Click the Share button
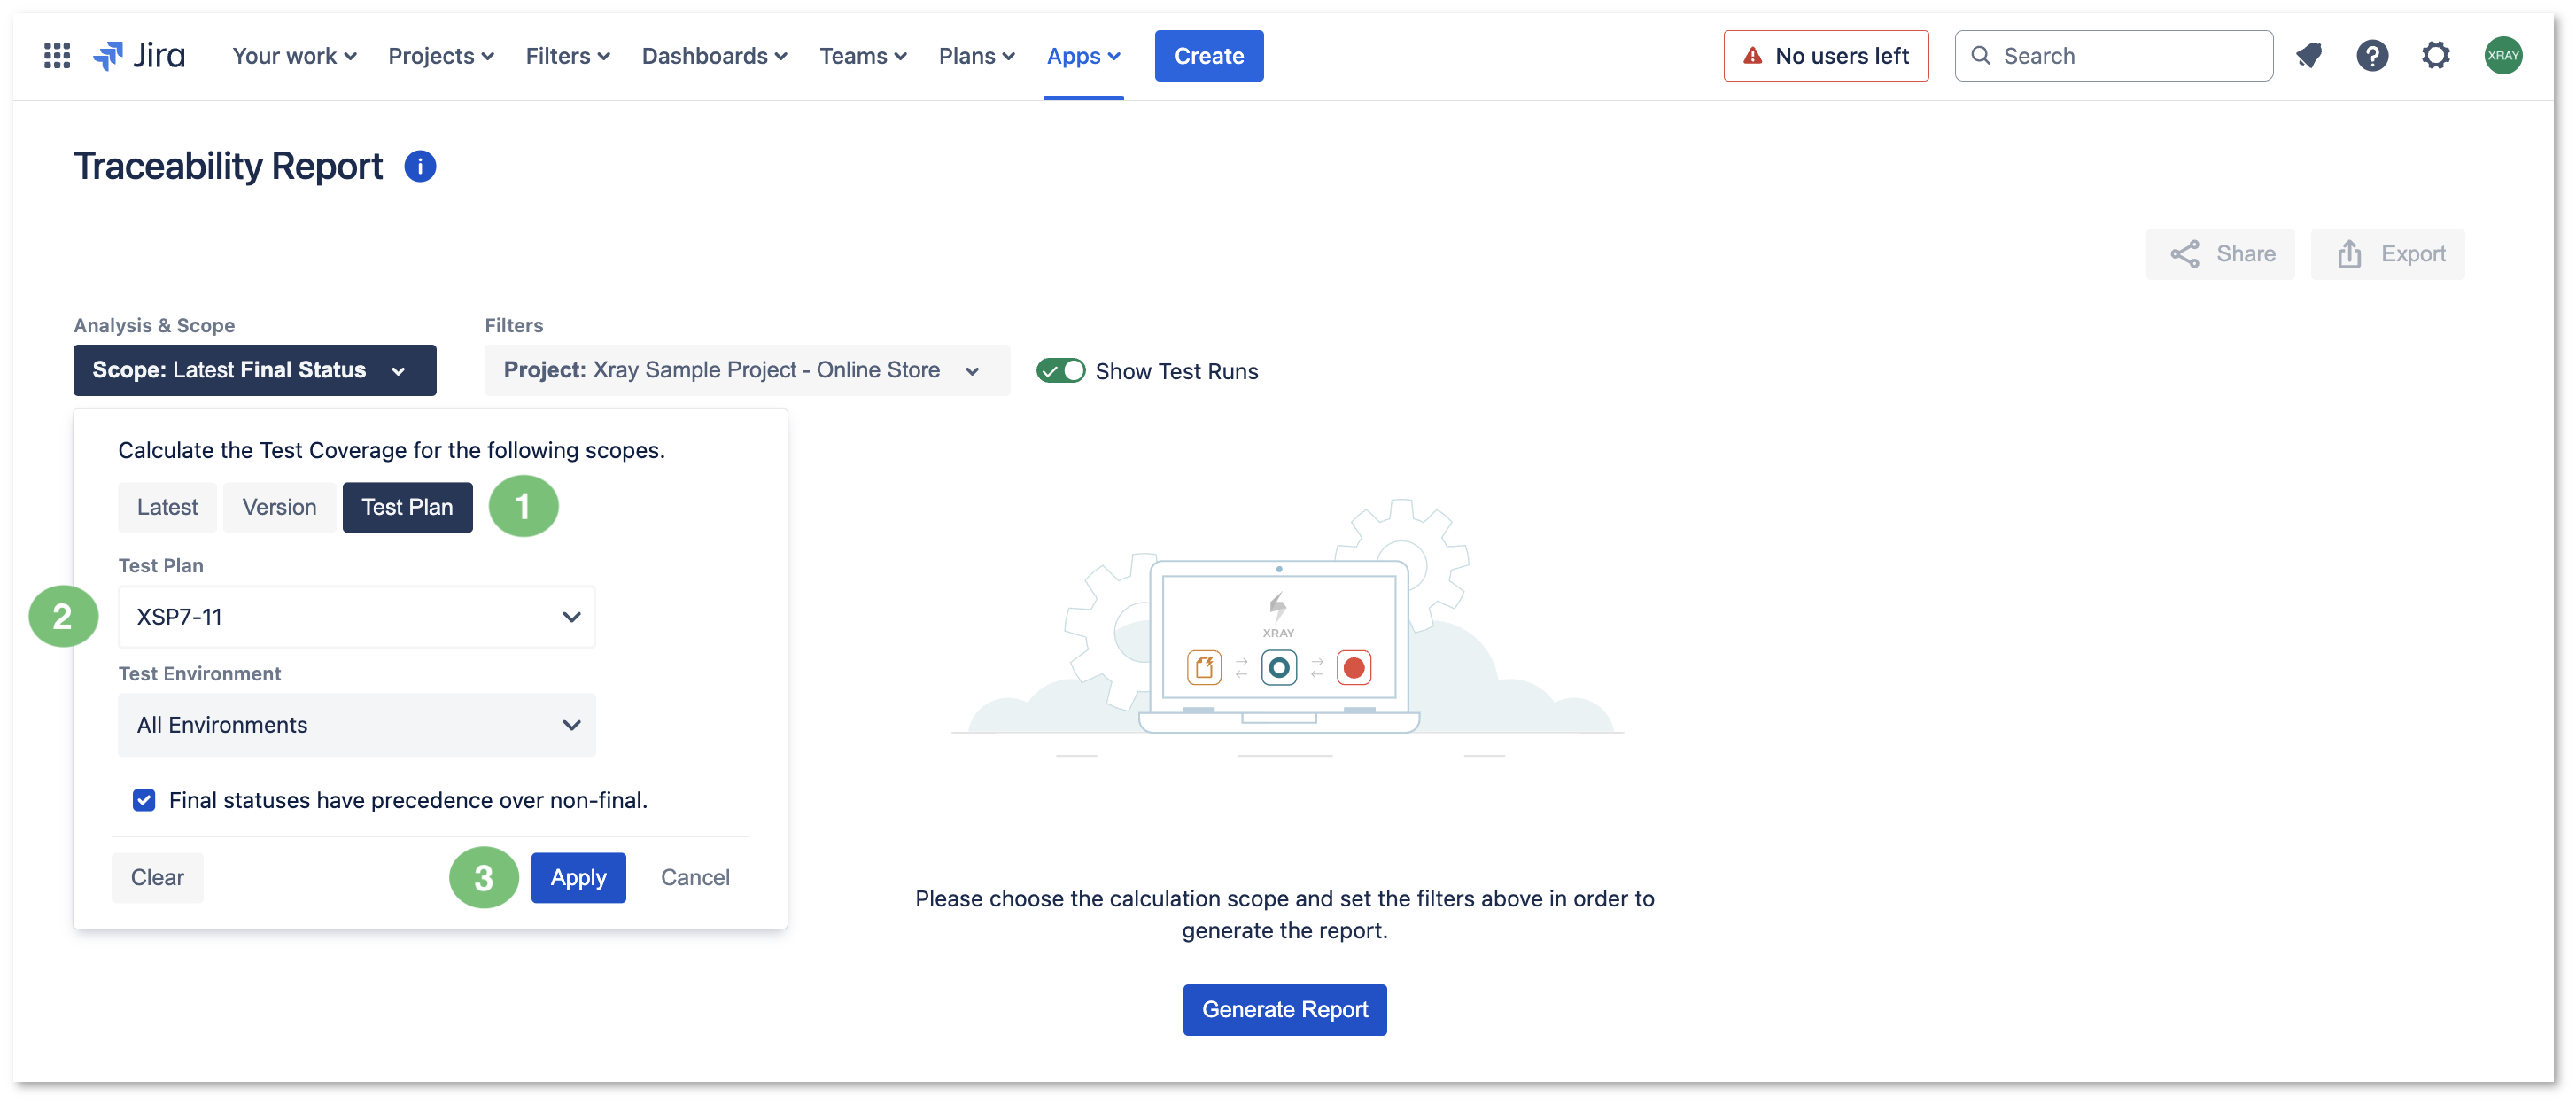The height and width of the screenshot is (1104, 2576). coord(2221,254)
